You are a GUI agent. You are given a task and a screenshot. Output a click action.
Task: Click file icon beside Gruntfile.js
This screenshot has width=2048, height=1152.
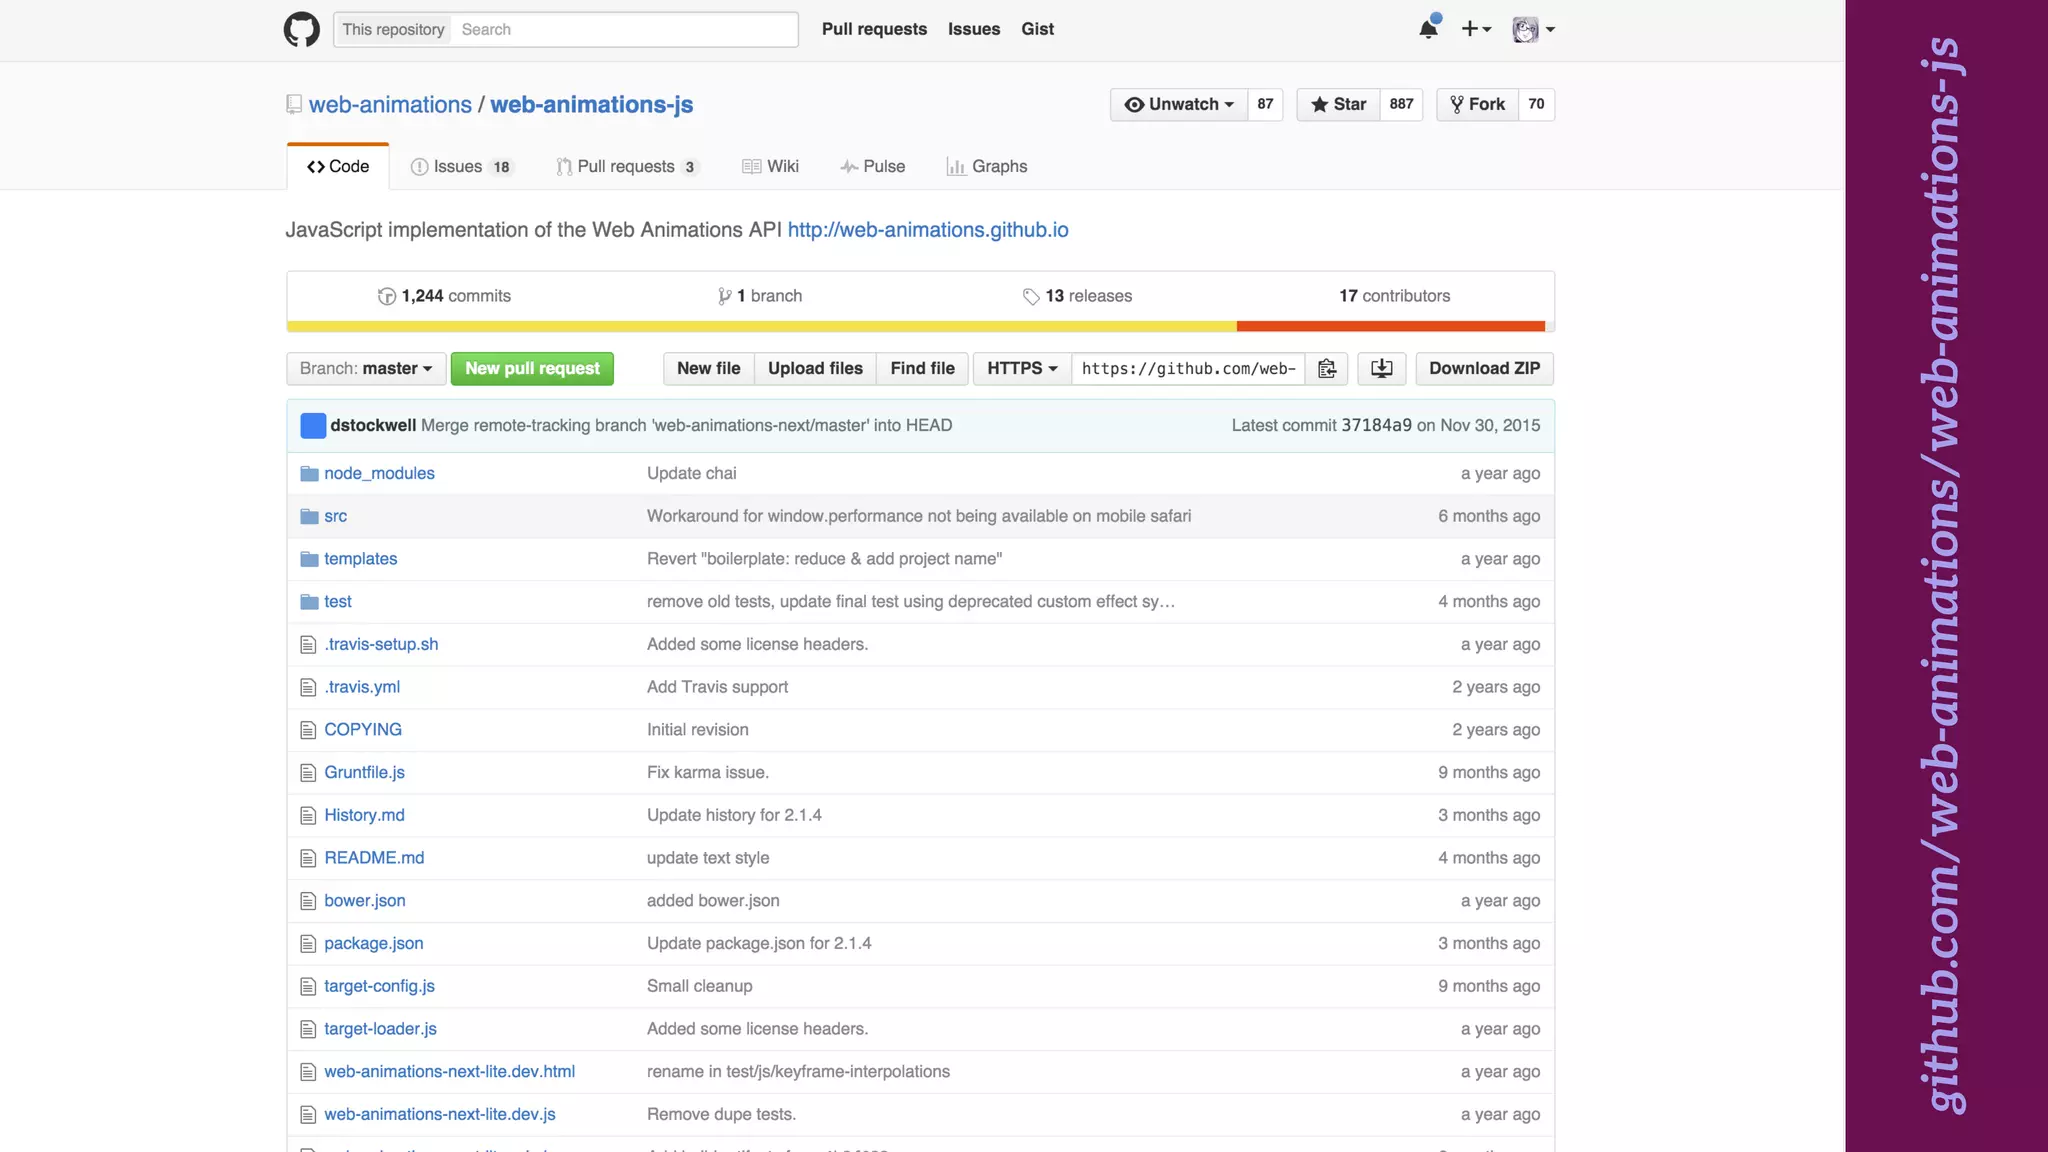click(x=308, y=773)
